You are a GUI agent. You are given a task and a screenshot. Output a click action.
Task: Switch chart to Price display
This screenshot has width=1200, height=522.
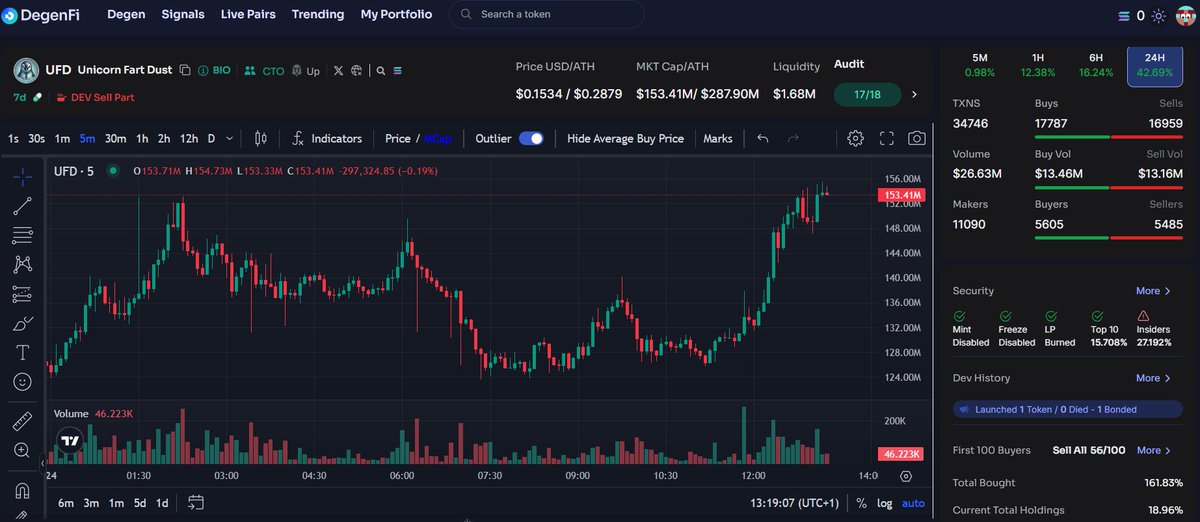tap(398, 138)
